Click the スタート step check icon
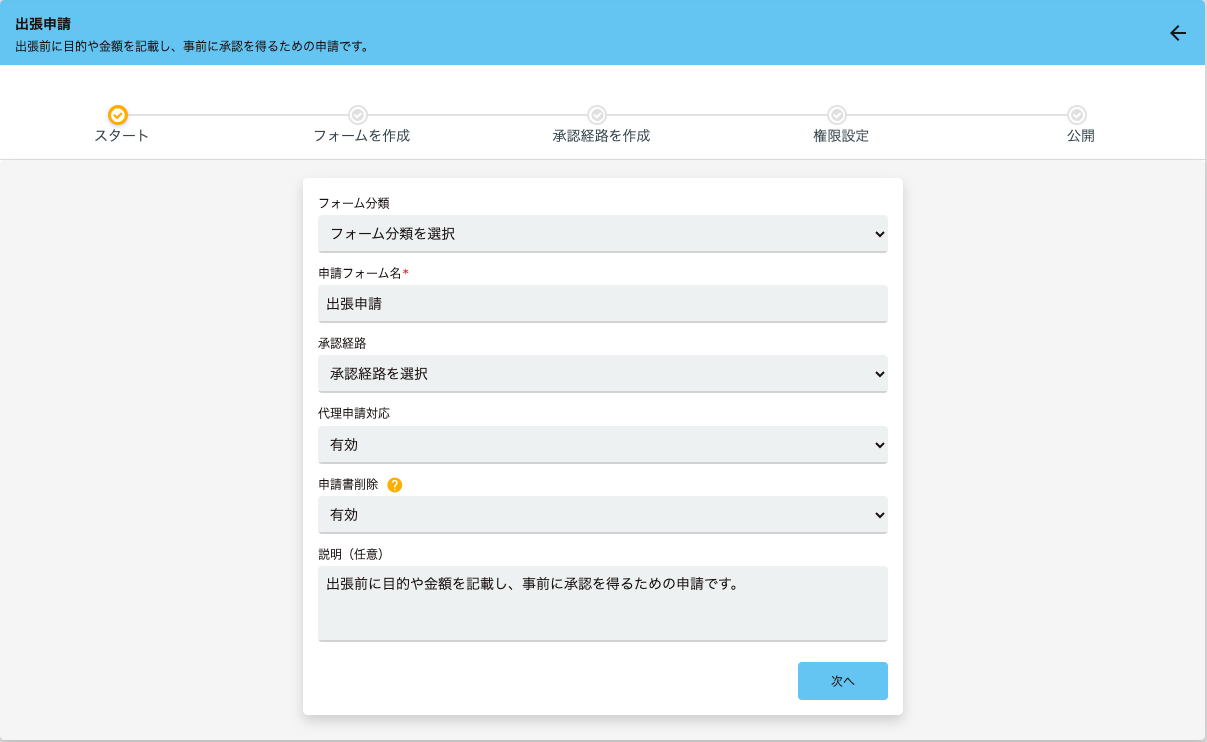 pyautogui.click(x=118, y=115)
